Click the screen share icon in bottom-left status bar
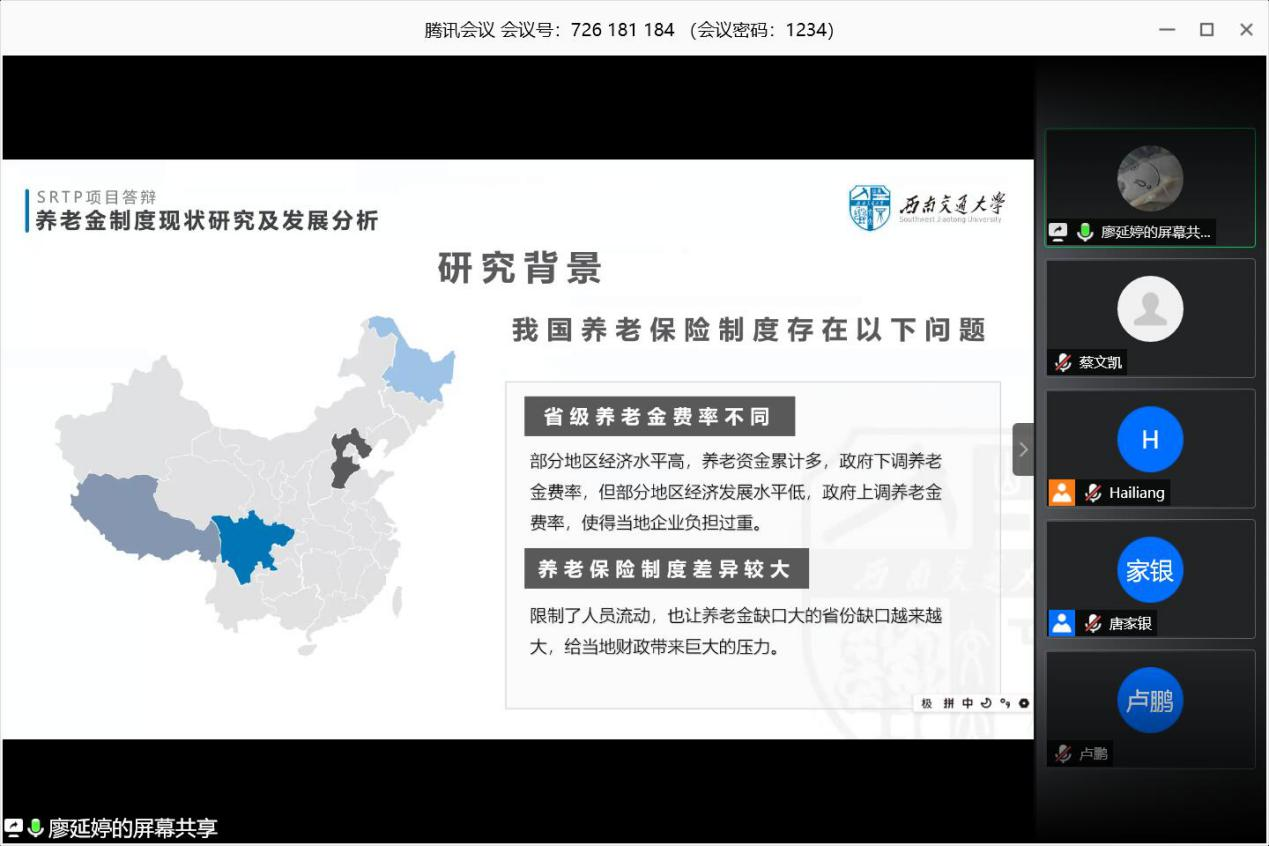The width and height of the screenshot is (1269, 846). click(x=14, y=827)
